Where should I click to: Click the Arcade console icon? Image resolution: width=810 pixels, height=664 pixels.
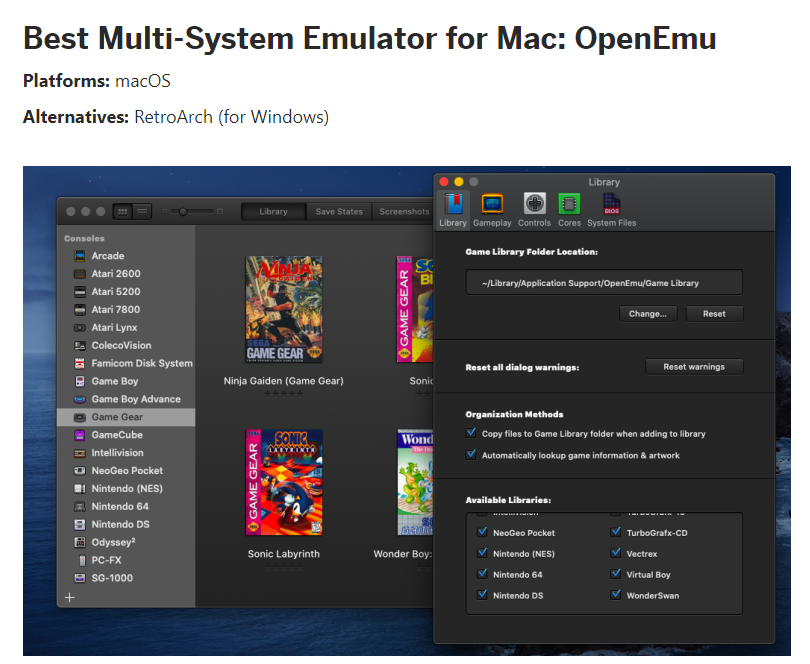(x=80, y=256)
